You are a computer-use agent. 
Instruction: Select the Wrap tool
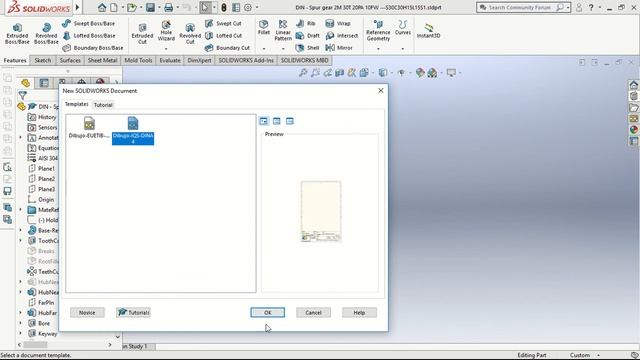click(338, 24)
